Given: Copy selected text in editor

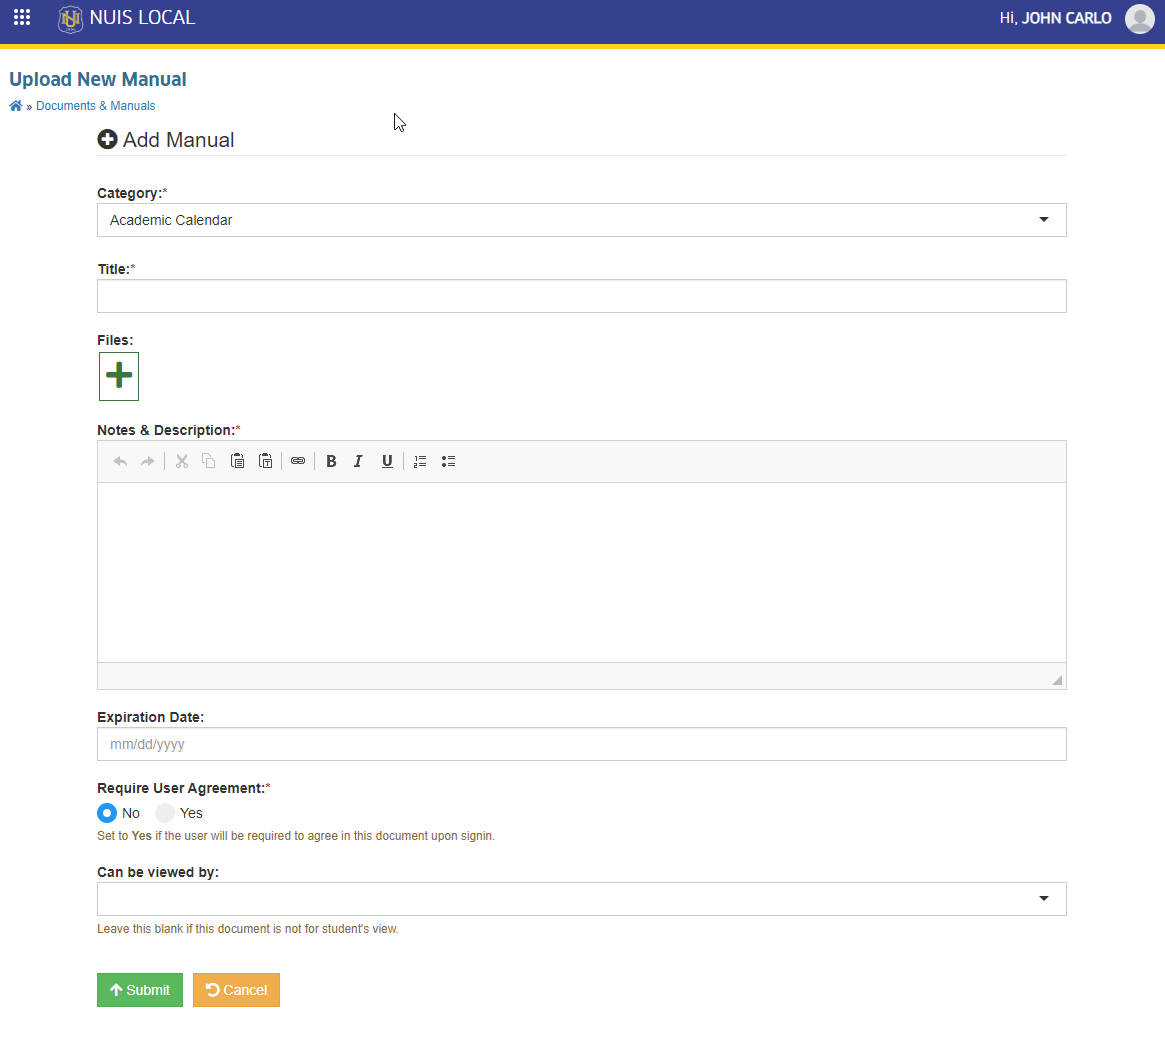Looking at the screenshot, I should coord(209,461).
